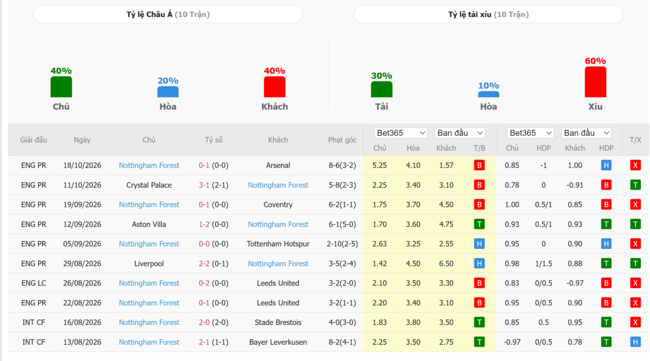650x361 pixels.
Task: Click the blue H over/under badge in Bayer Leverkusen row
Action: tap(635, 342)
